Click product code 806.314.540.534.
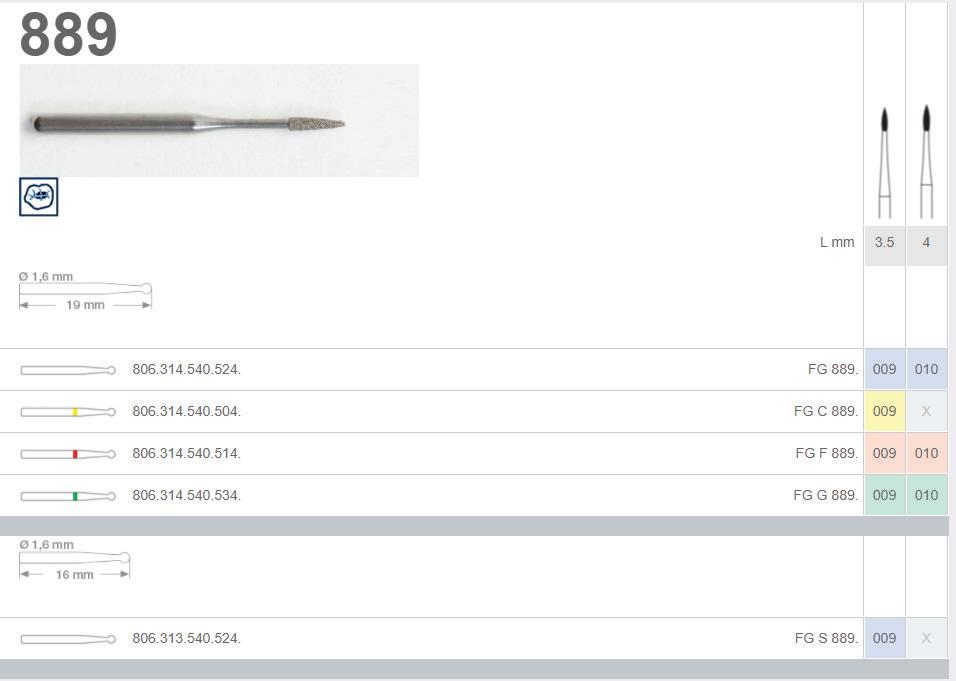 pyautogui.click(x=187, y=495)
